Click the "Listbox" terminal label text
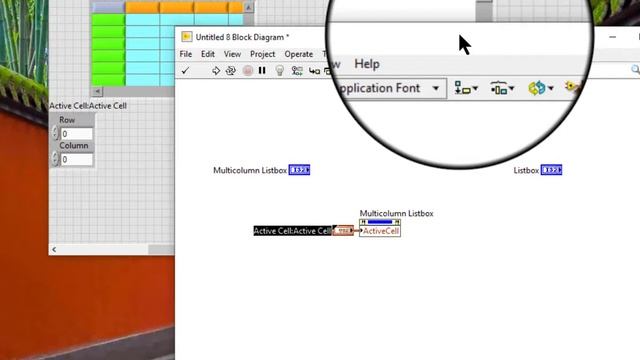The image size is (640, 360). coord(526,170)
